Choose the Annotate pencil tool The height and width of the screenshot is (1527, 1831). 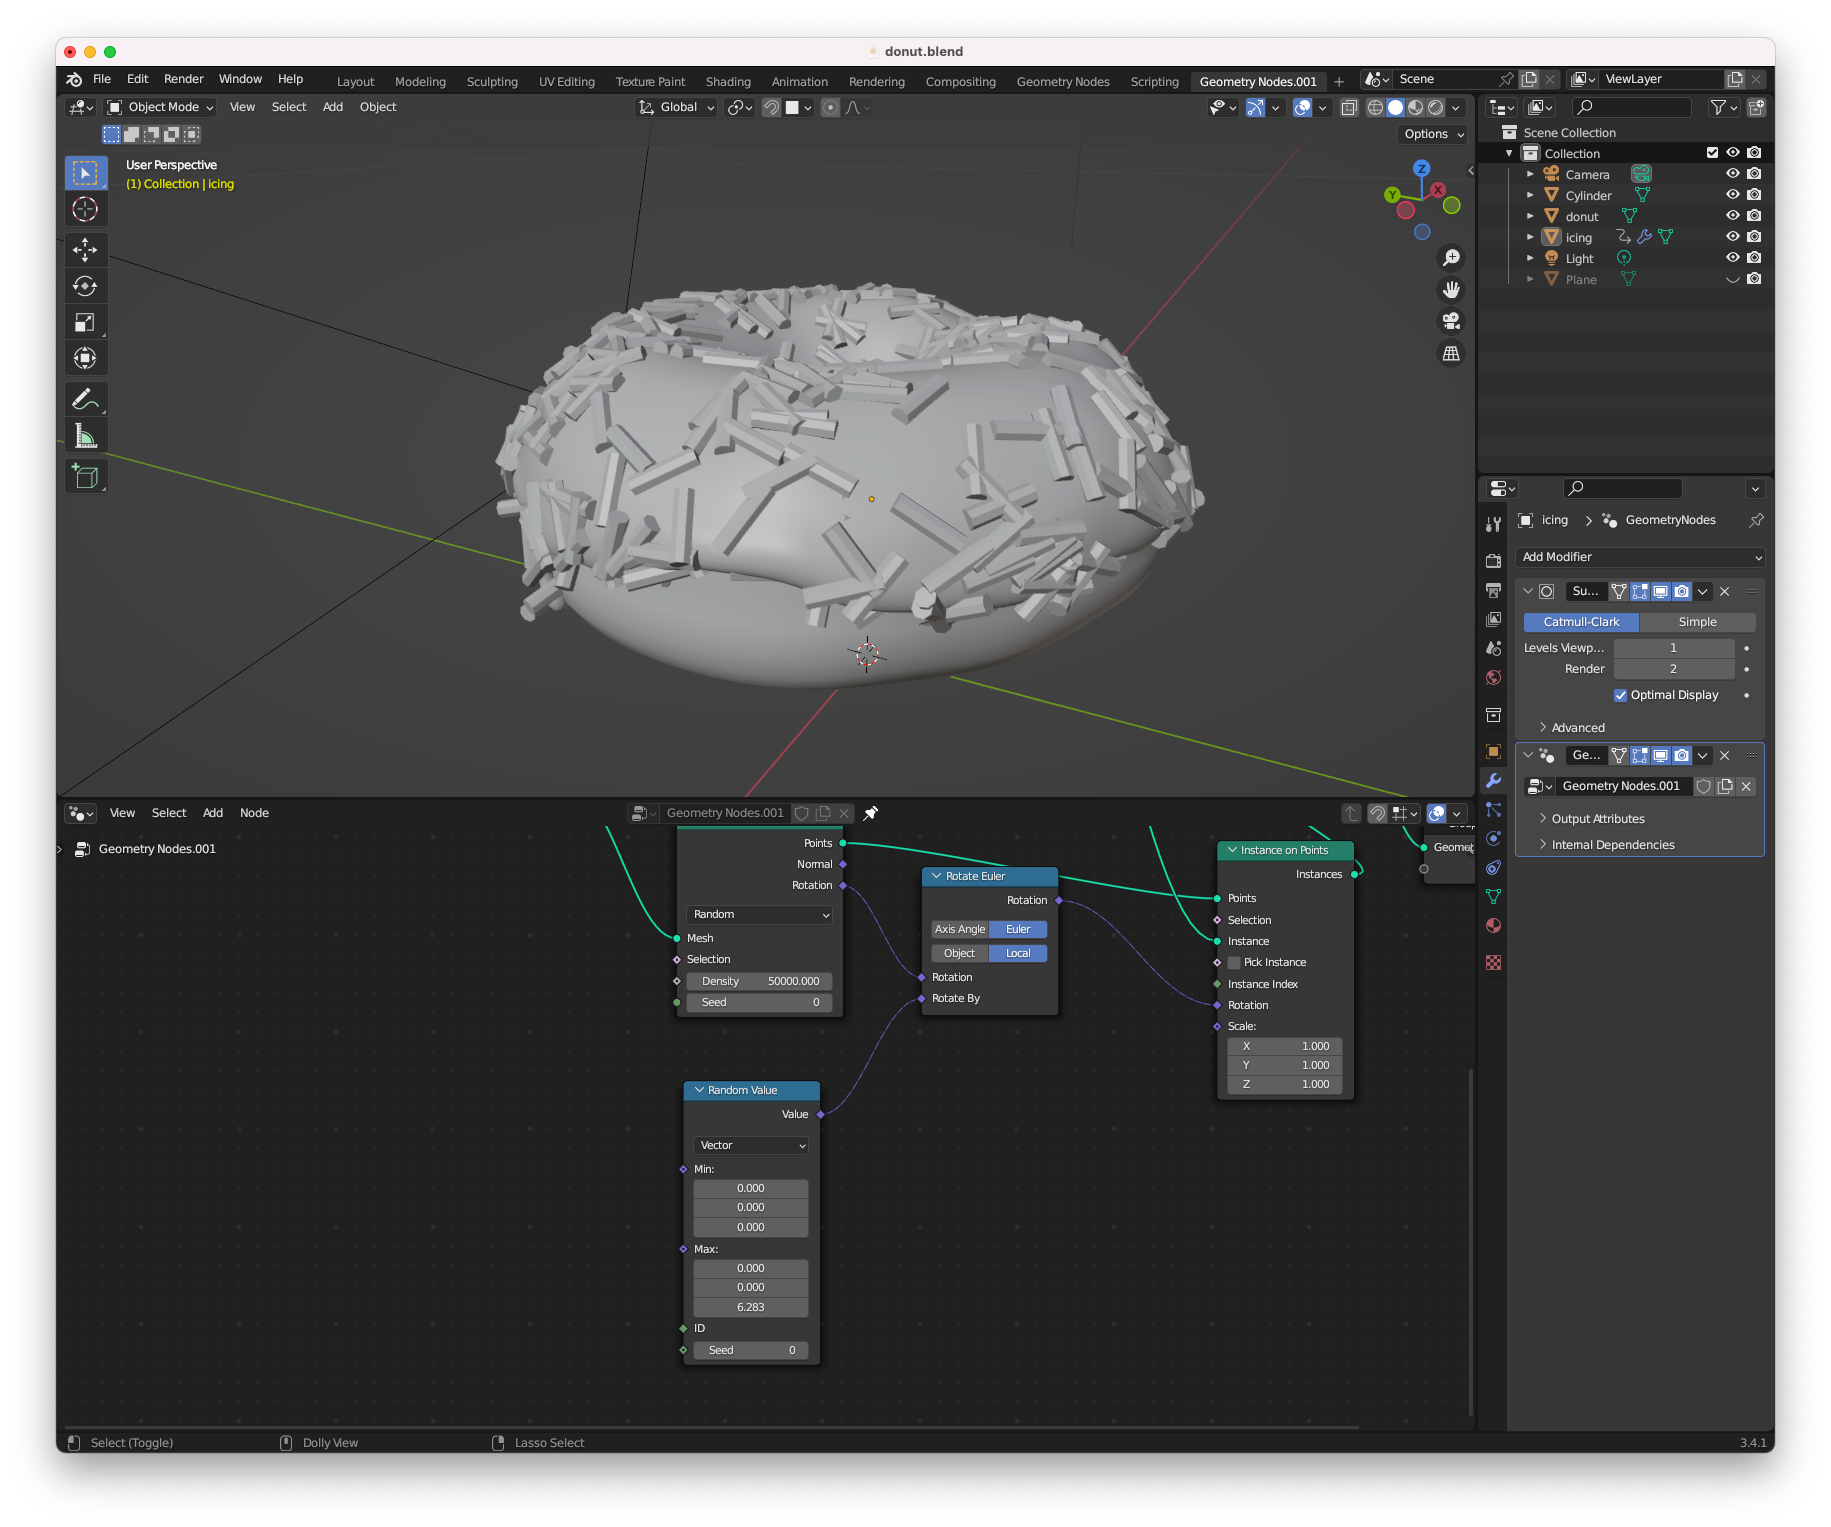point(85,399)
